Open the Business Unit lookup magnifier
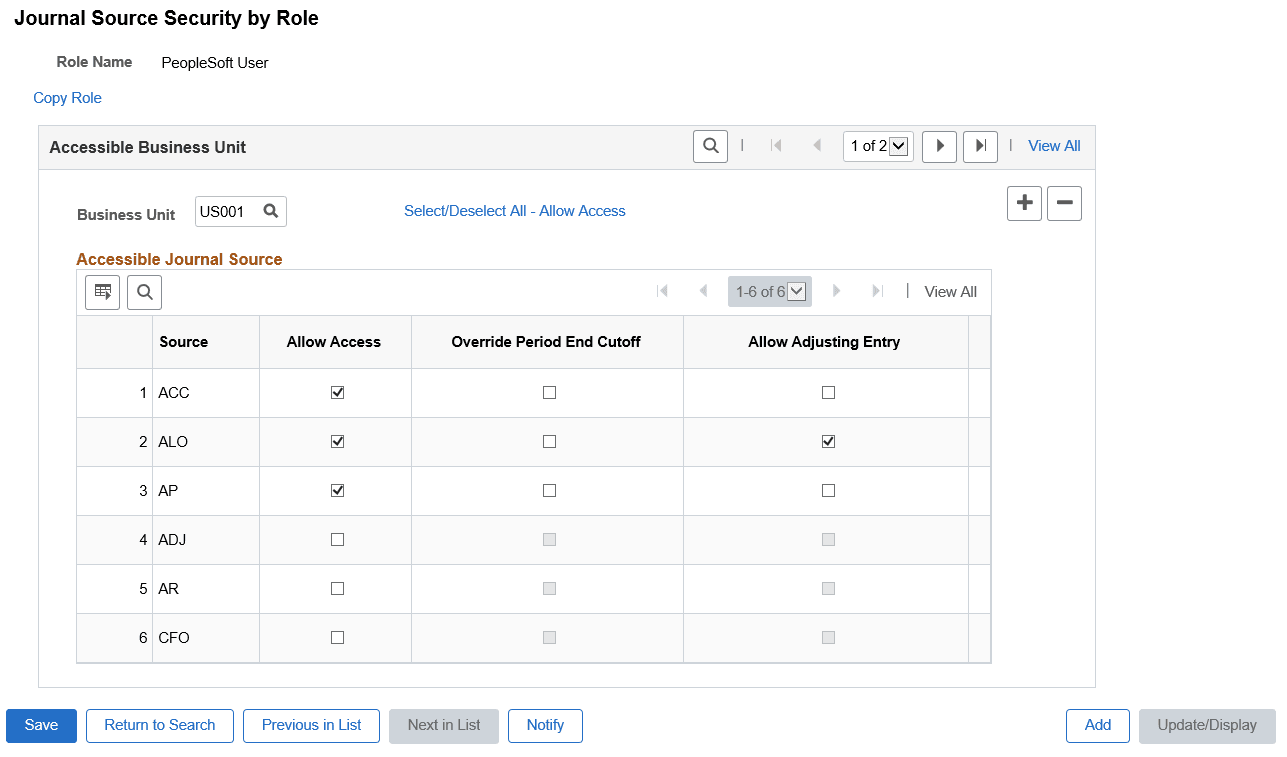Viewport: 1287px width, 757px height. pyautogui.click(x=270, y=211)
